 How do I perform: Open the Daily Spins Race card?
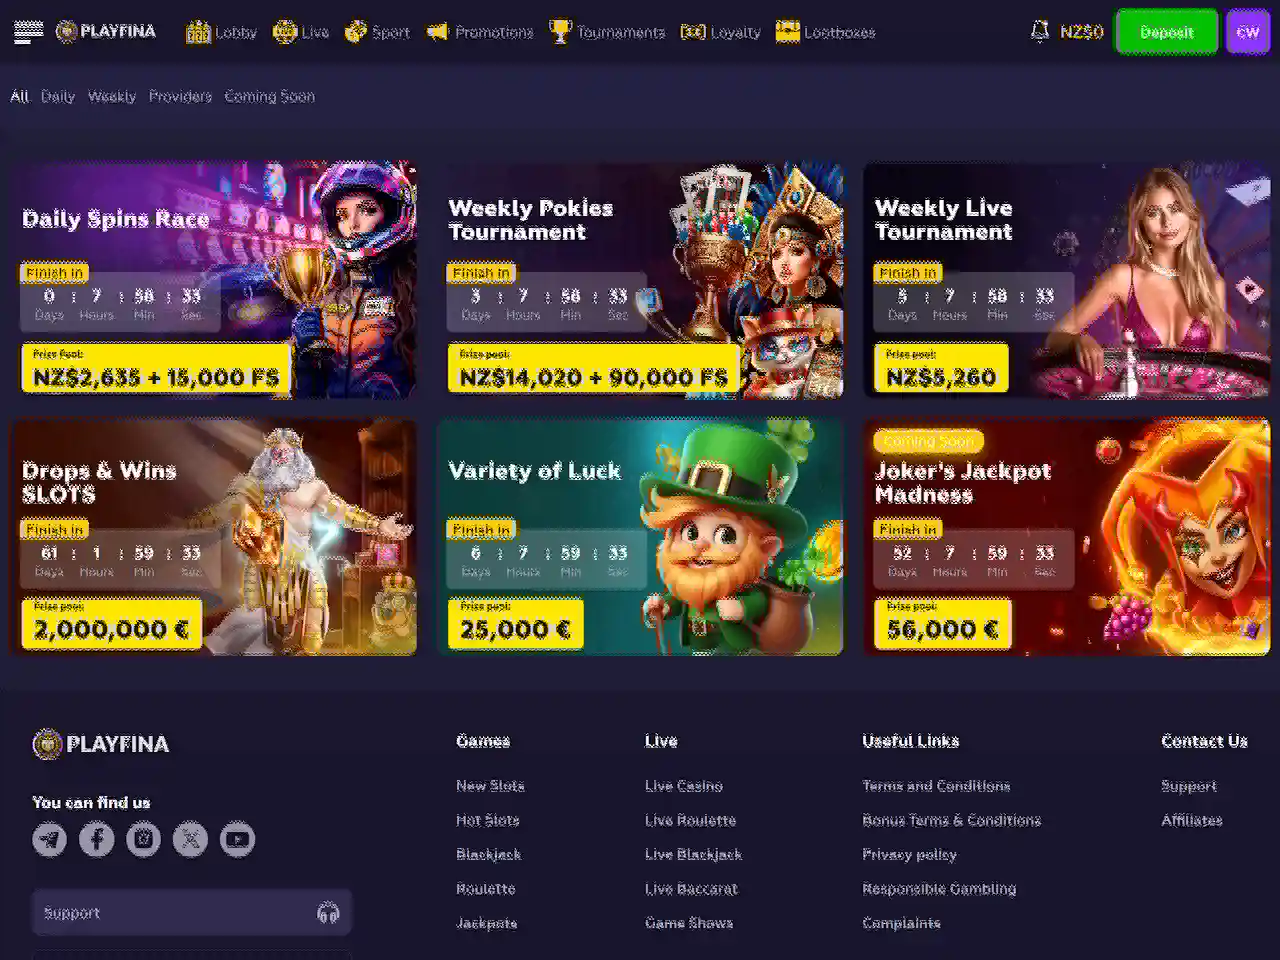[214, 280]
